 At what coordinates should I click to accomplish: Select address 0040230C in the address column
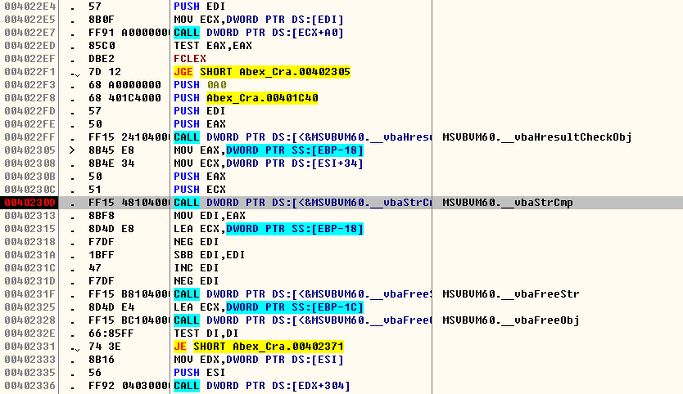(30, 189)
